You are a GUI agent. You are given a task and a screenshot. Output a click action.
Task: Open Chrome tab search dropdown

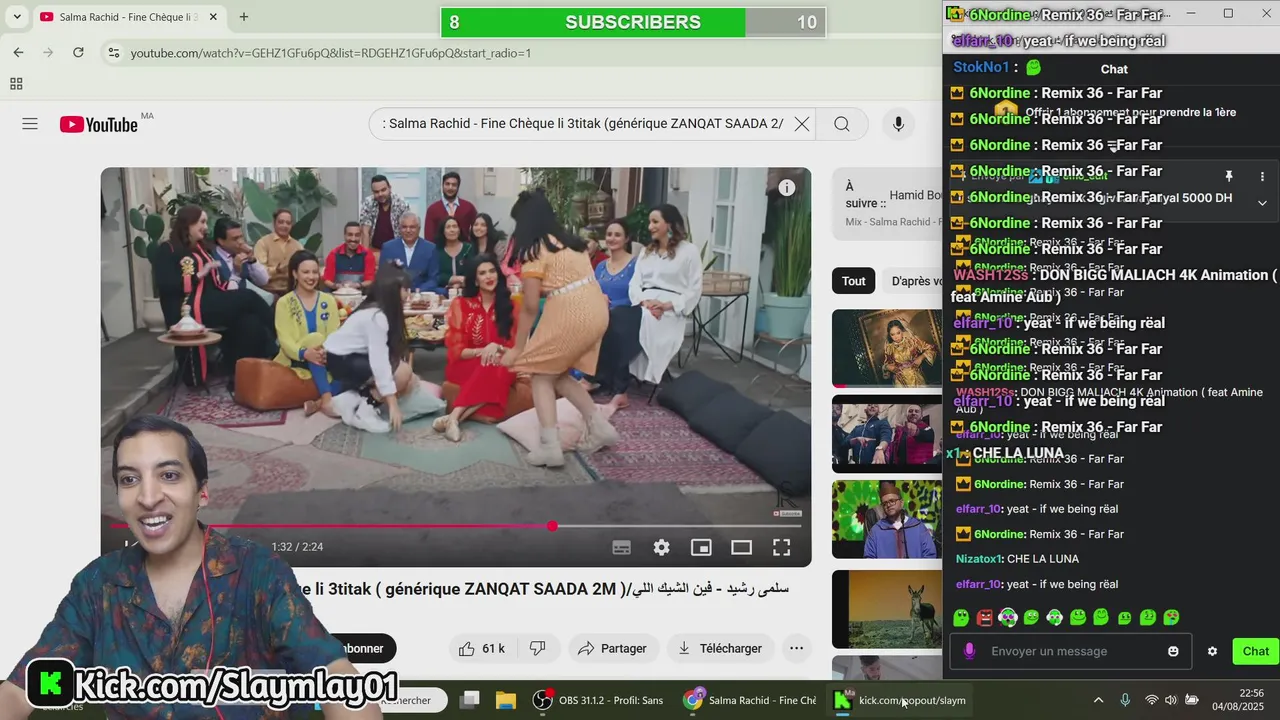[x=17, y=17]
